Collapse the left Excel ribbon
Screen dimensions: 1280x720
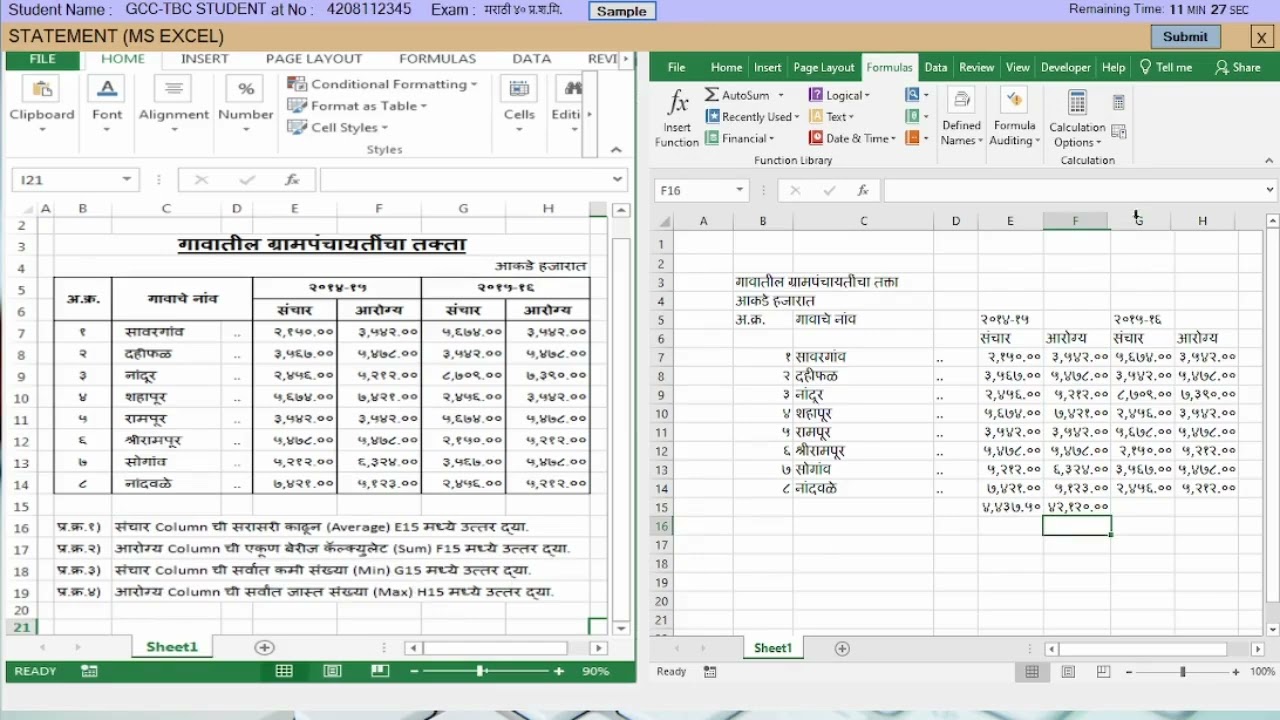click(x=616, y=150)
